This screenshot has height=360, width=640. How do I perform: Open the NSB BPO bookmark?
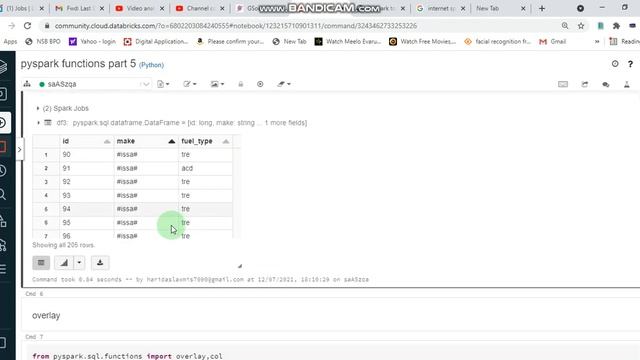click(42, 42)
